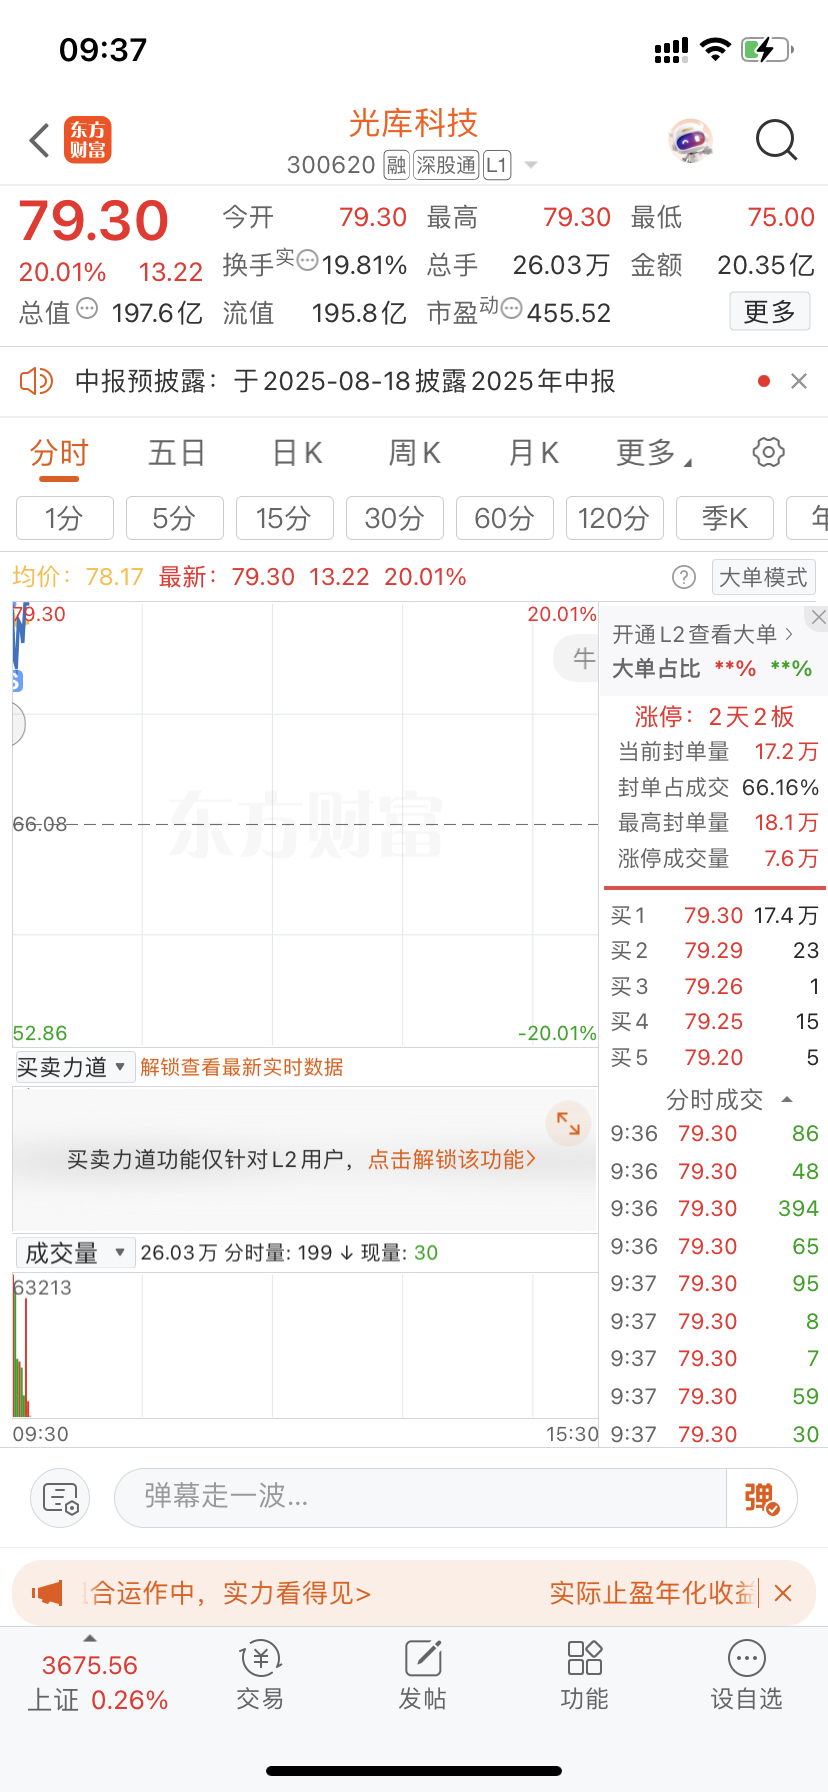Open the barrage settings icon
This screenshot has width=828, height=1792.
pos(60,1497)
